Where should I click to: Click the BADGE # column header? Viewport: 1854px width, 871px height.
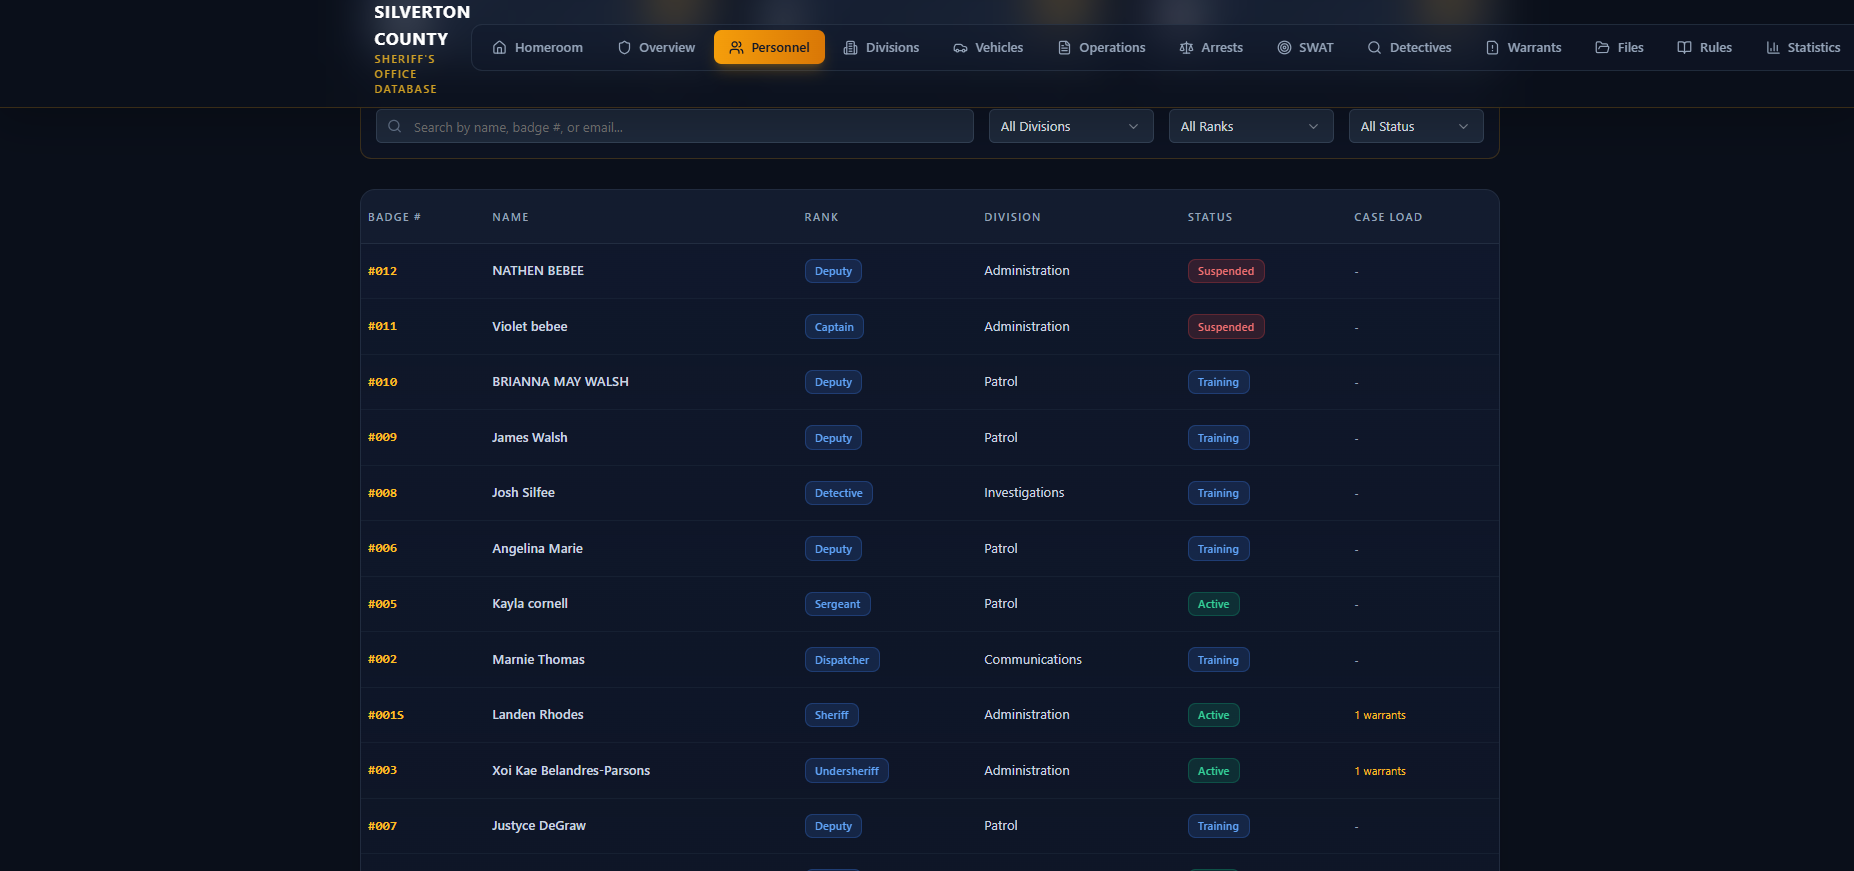tap(394, 217)
